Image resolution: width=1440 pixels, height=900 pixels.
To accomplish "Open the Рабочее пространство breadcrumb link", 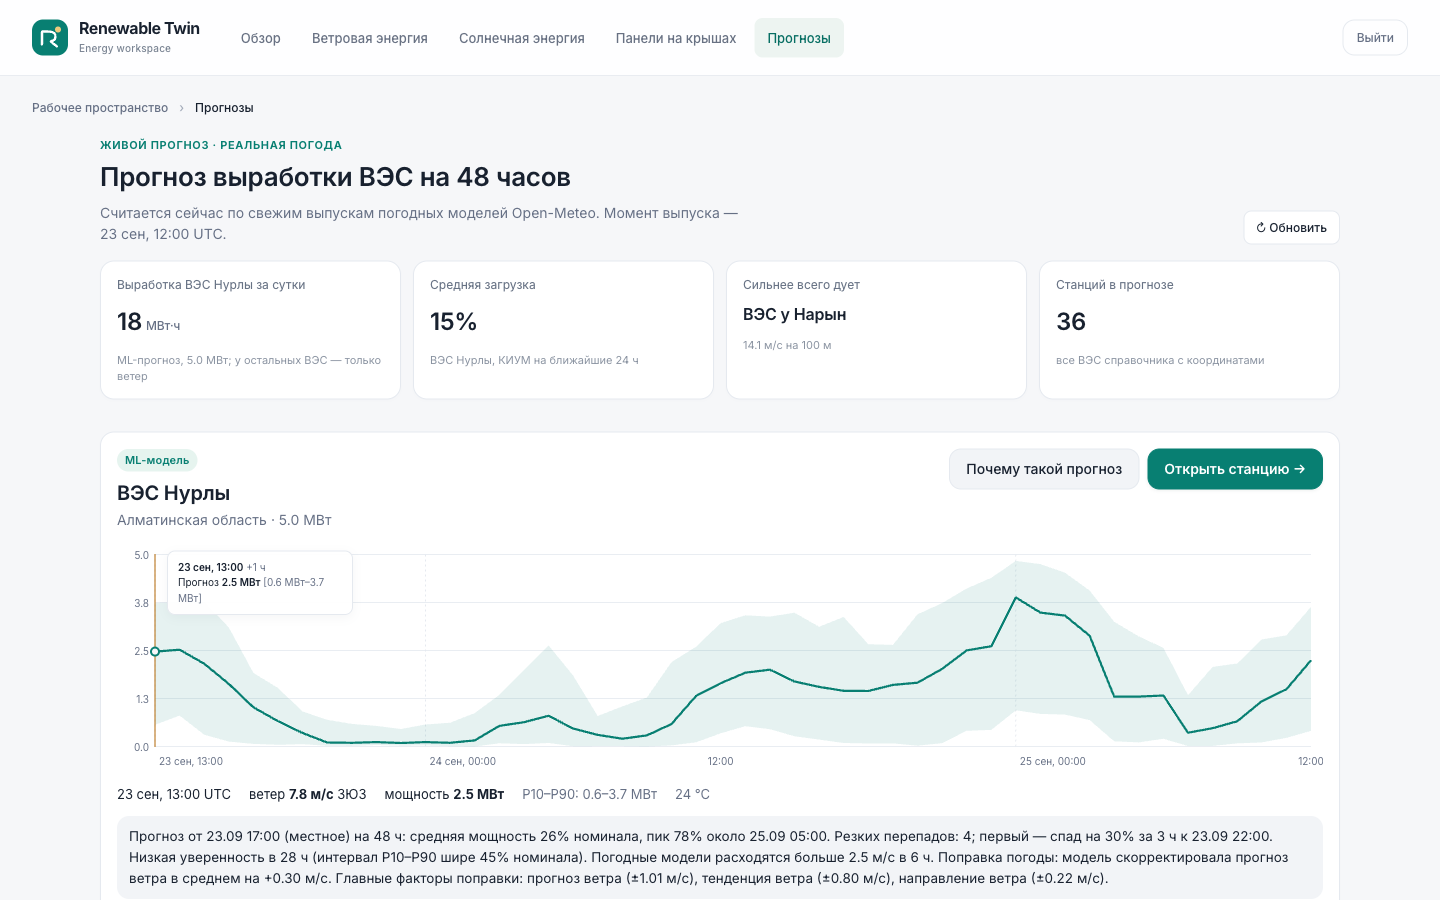I will [100, 108].
